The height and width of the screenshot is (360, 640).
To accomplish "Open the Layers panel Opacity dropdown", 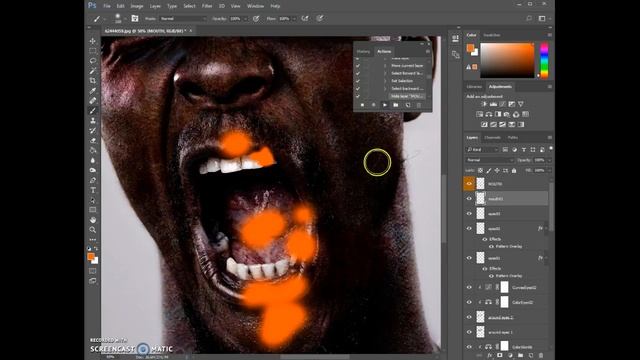I will tap(549, 160).
